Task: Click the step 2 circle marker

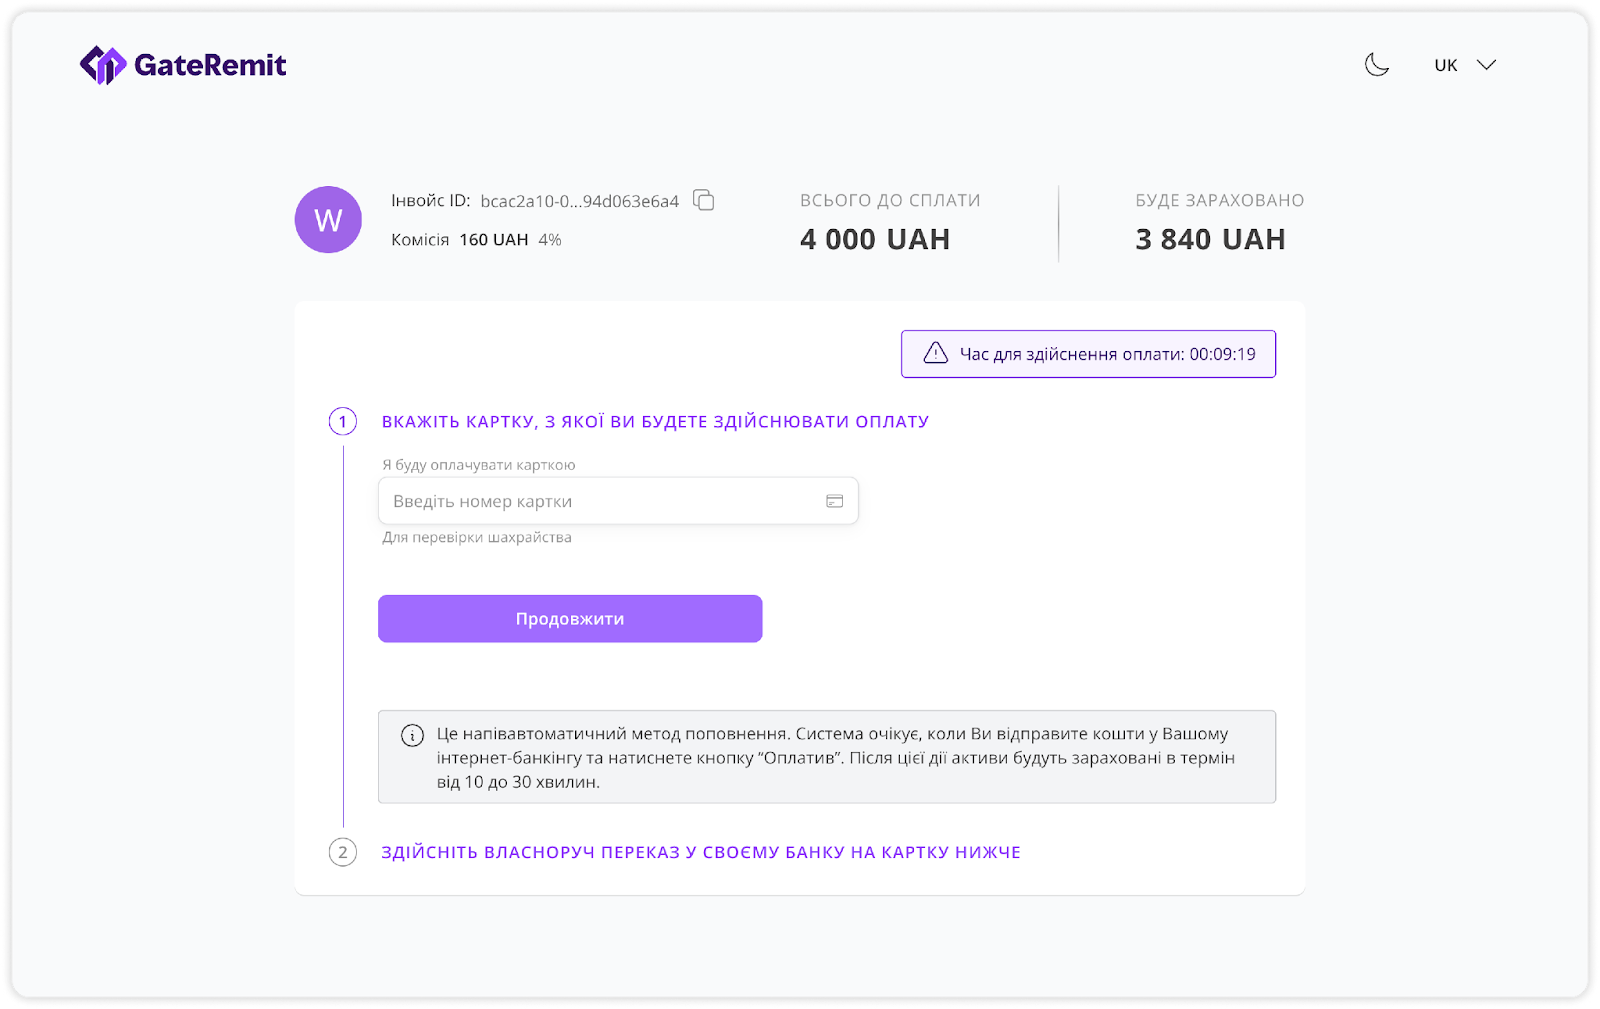Action: 343,852
